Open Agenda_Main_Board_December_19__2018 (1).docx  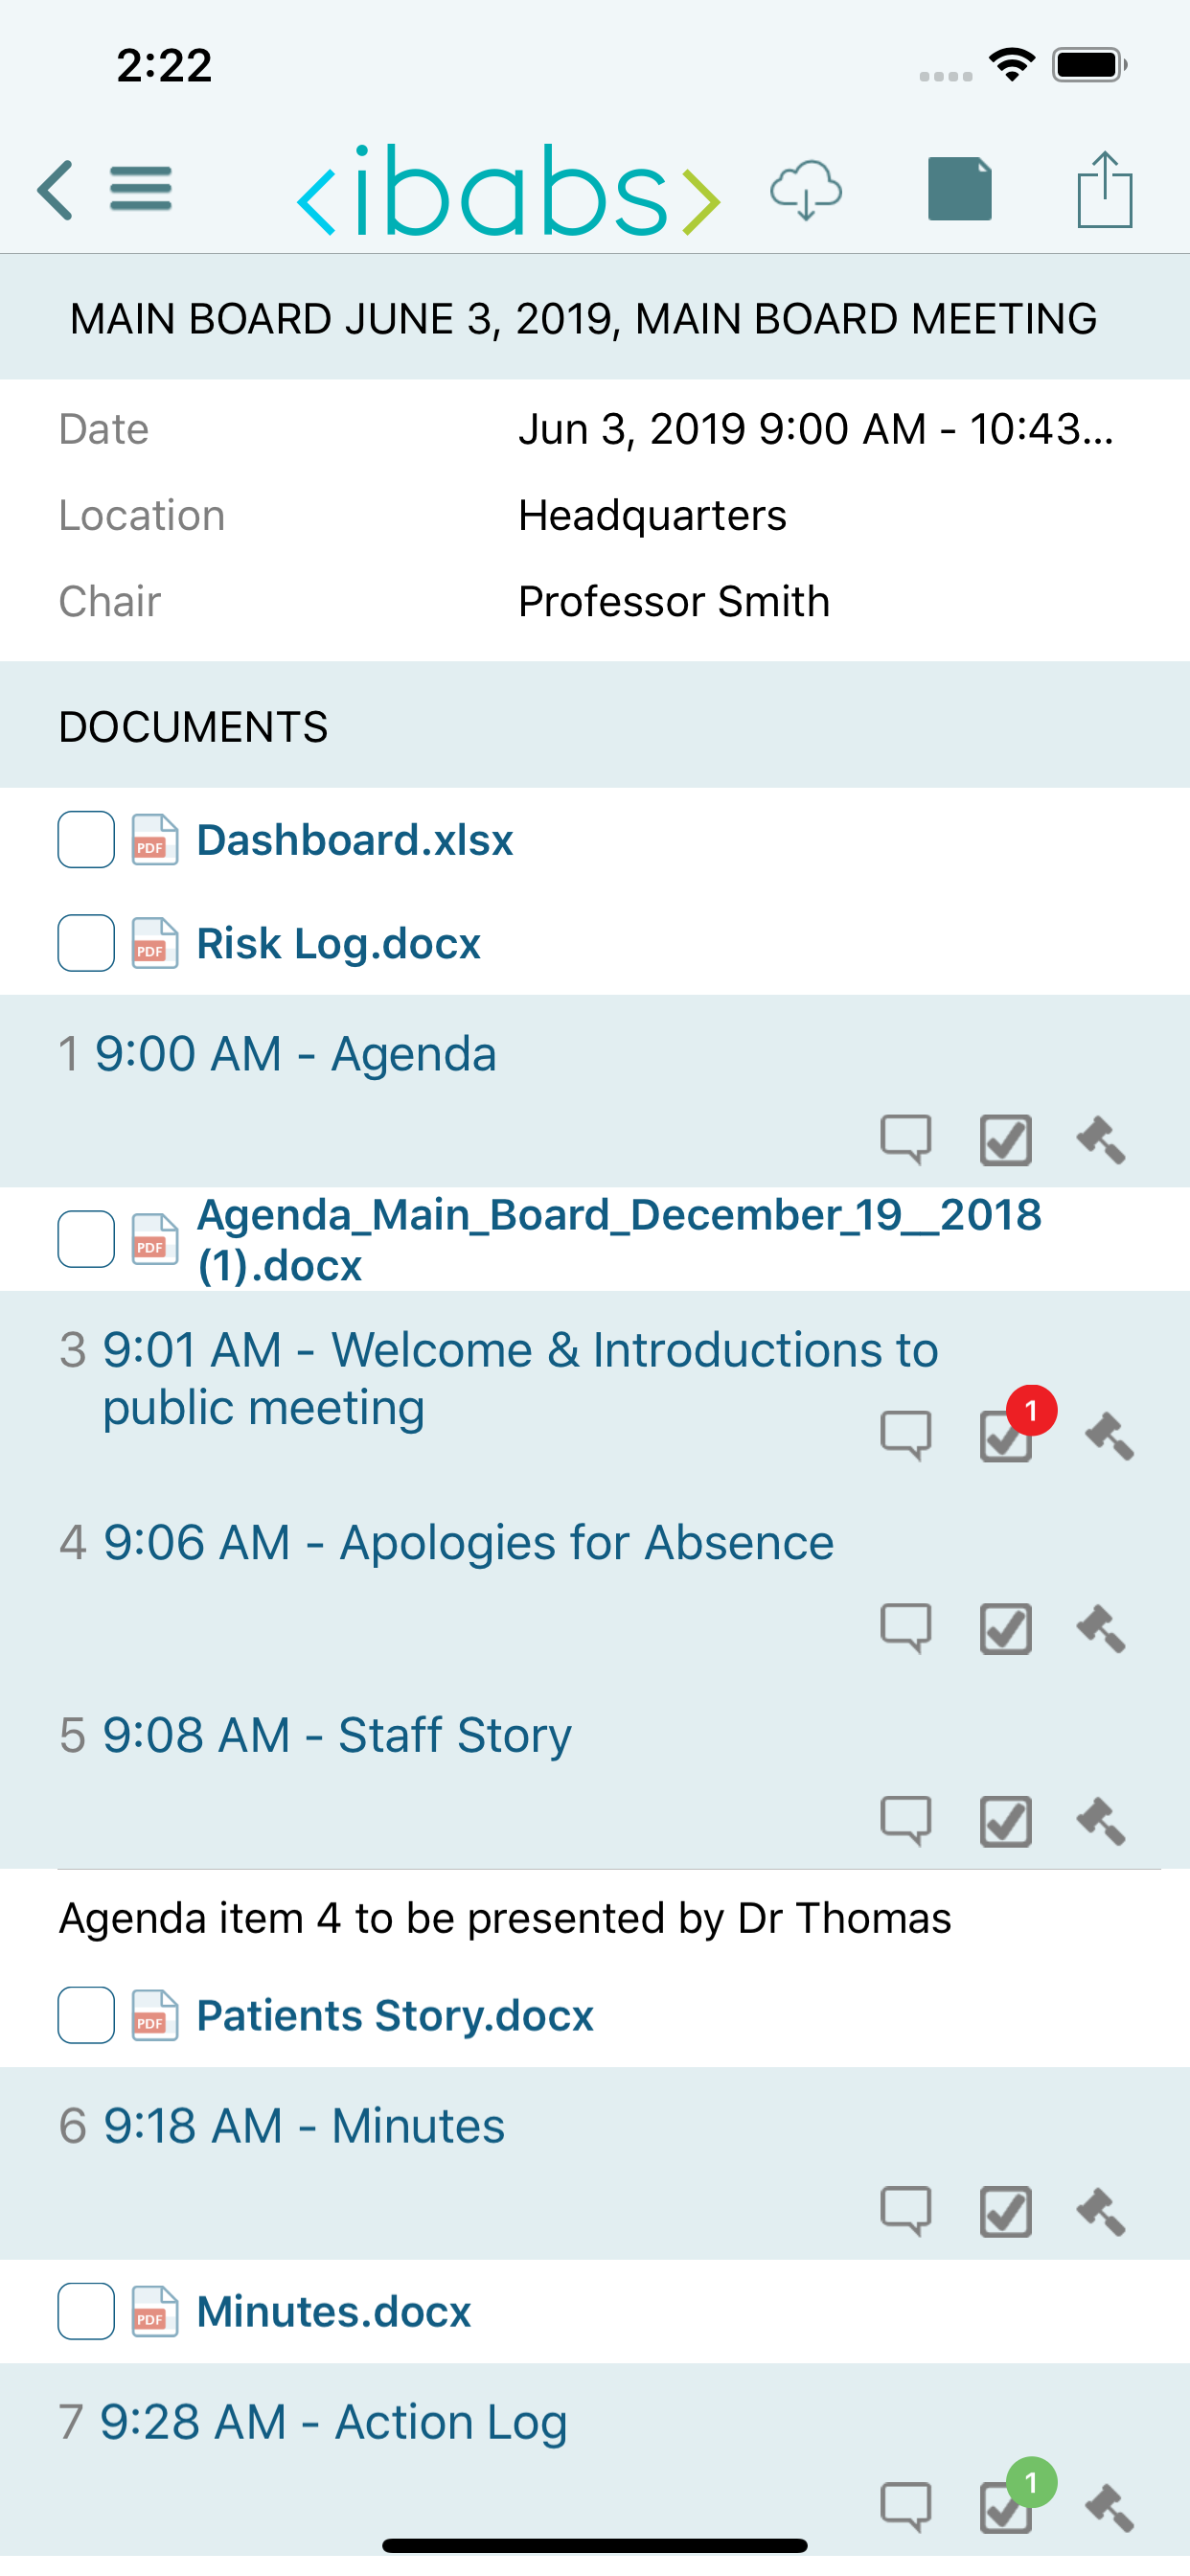pyautogui.click(x=618, y=1240)
